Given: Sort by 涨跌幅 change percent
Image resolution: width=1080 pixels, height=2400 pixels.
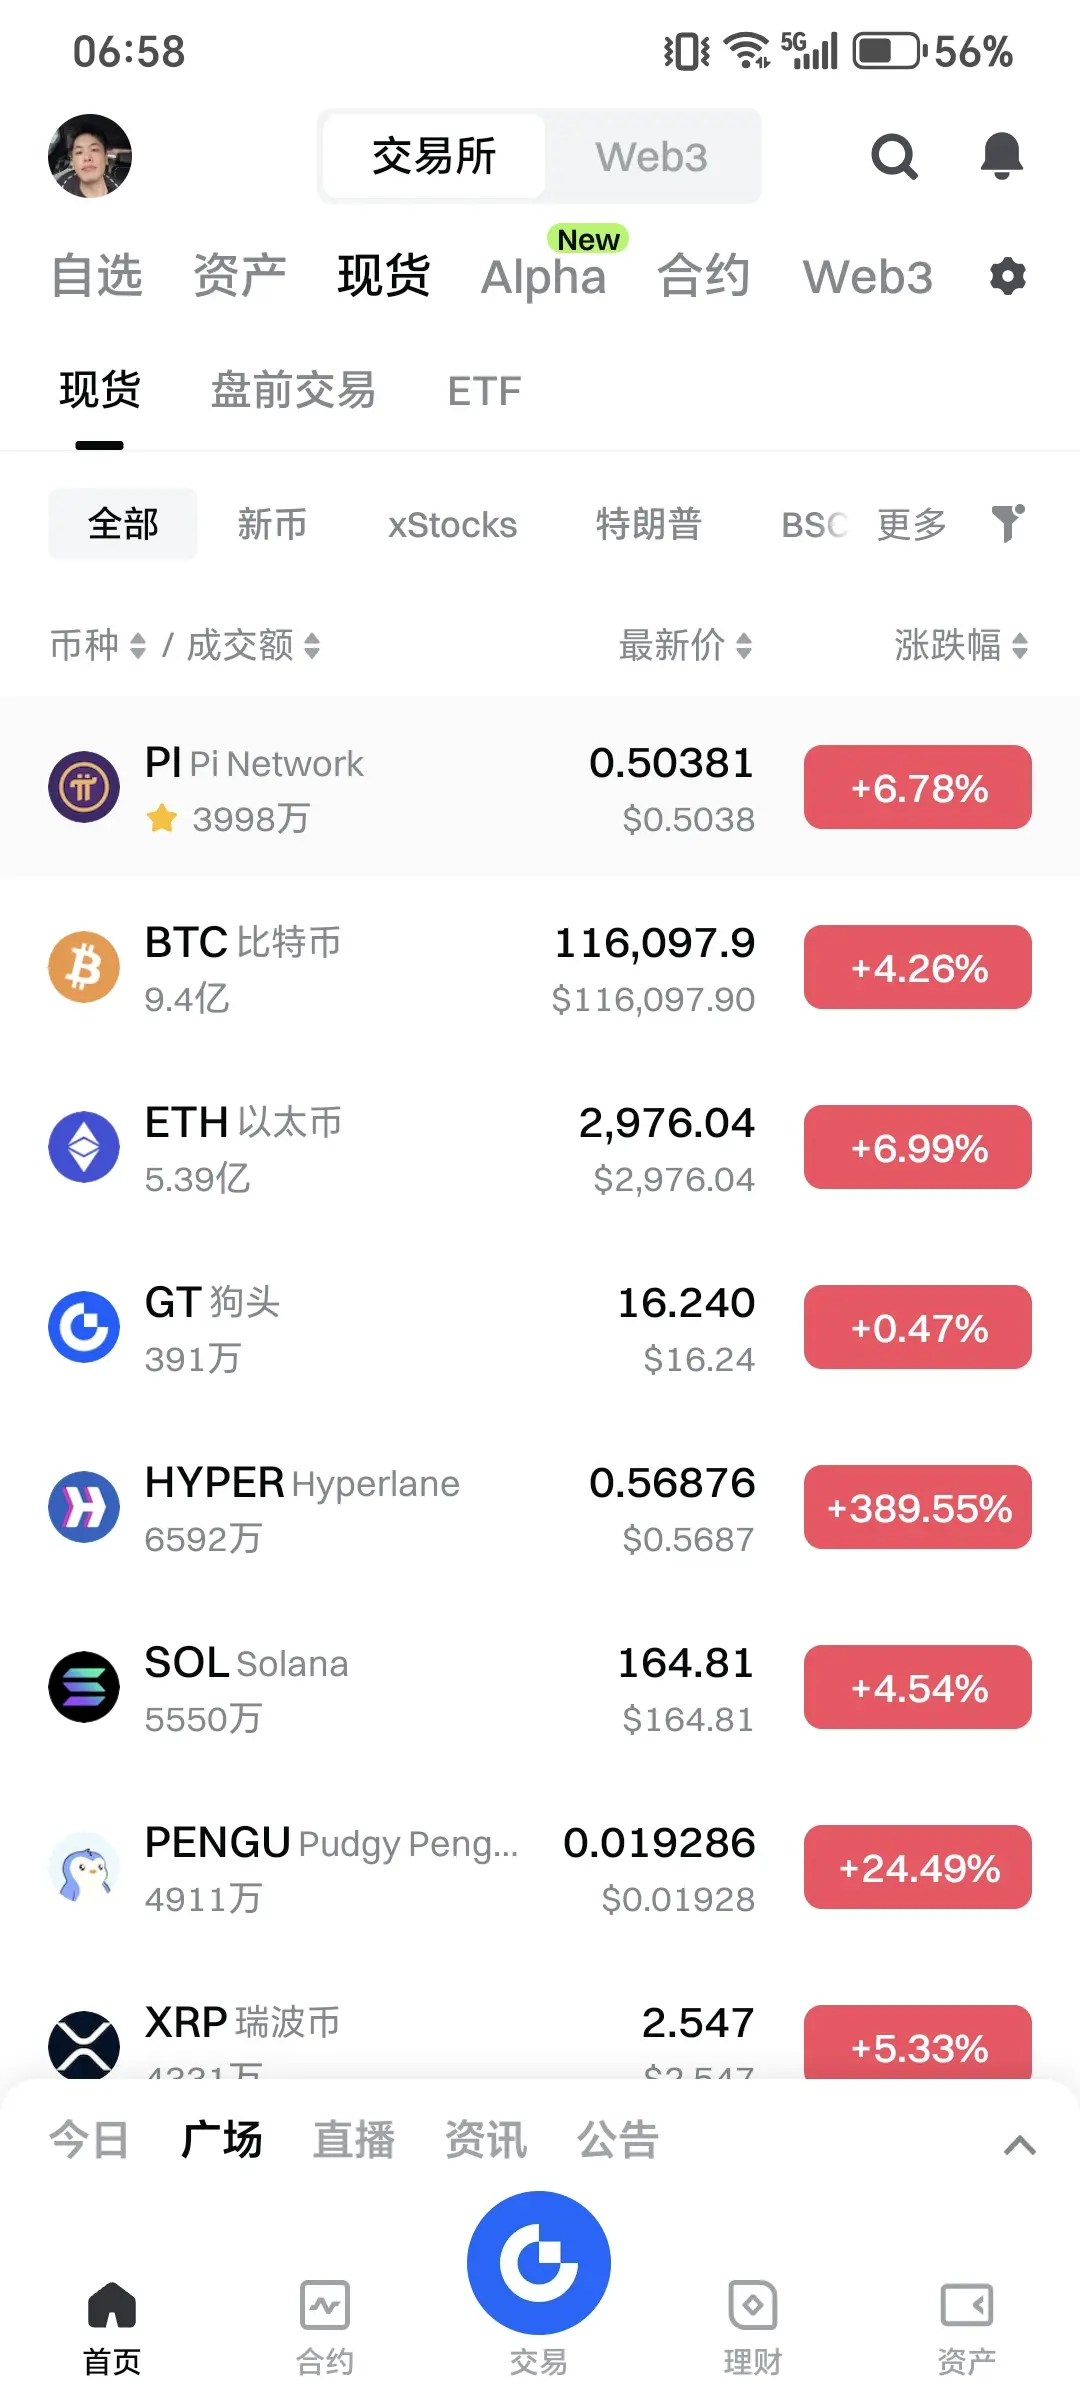Looking at the screenshot, I should coord(961,645).
